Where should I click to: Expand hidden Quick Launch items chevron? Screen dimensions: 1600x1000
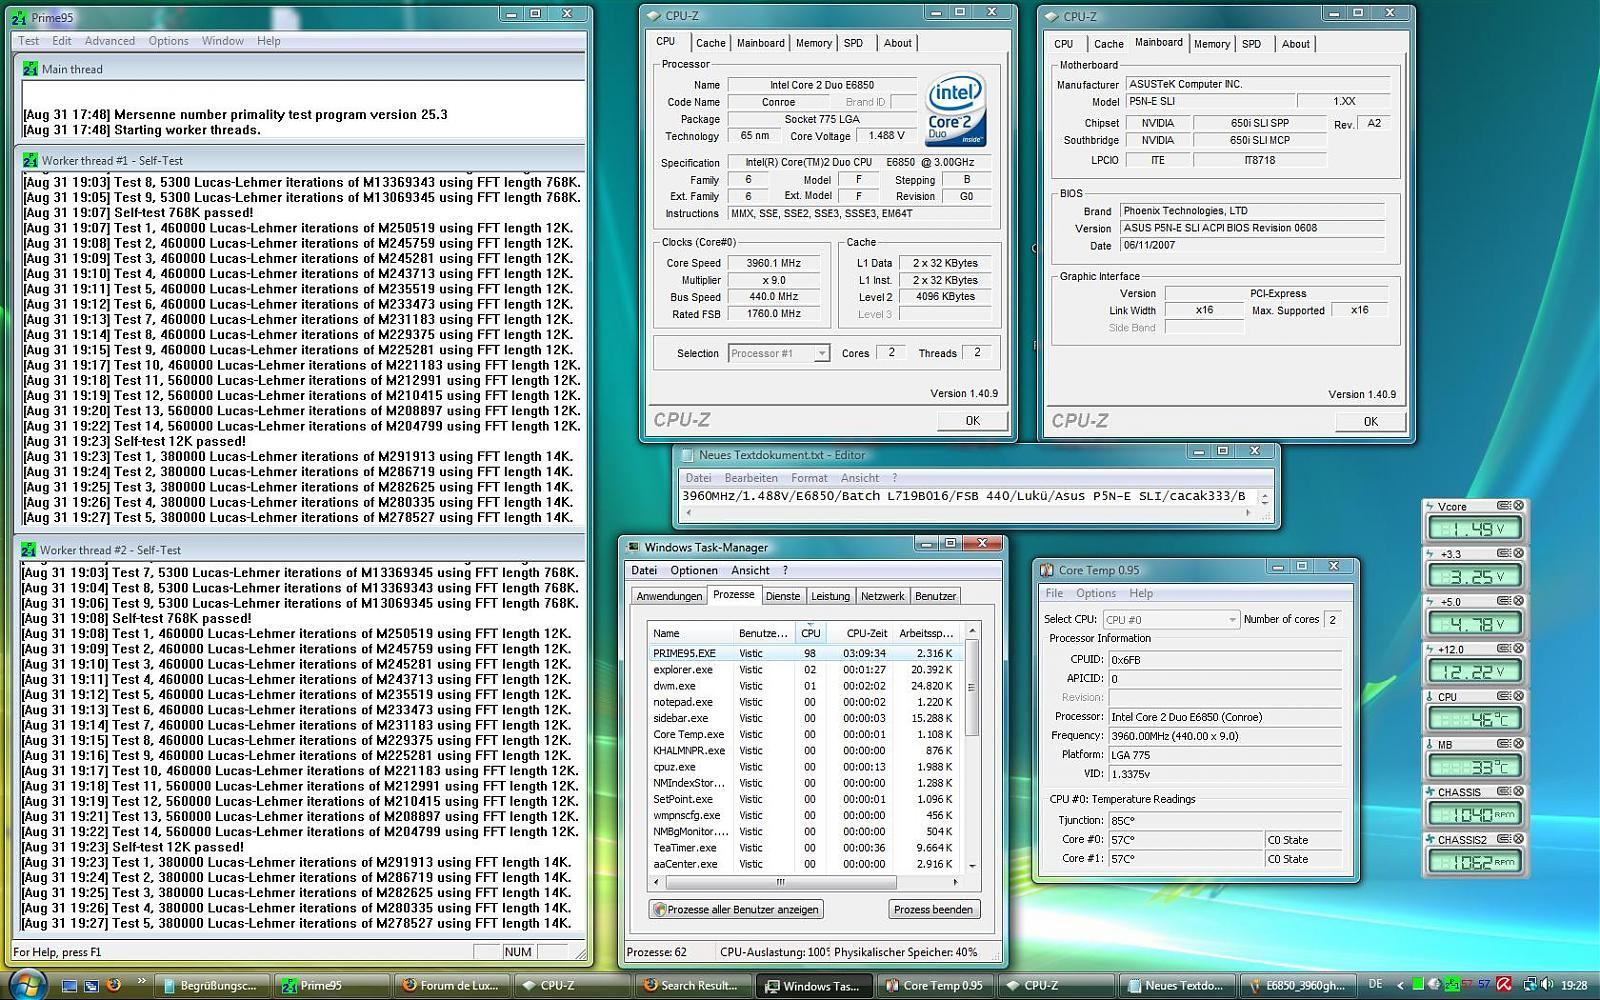coord(141,981)
